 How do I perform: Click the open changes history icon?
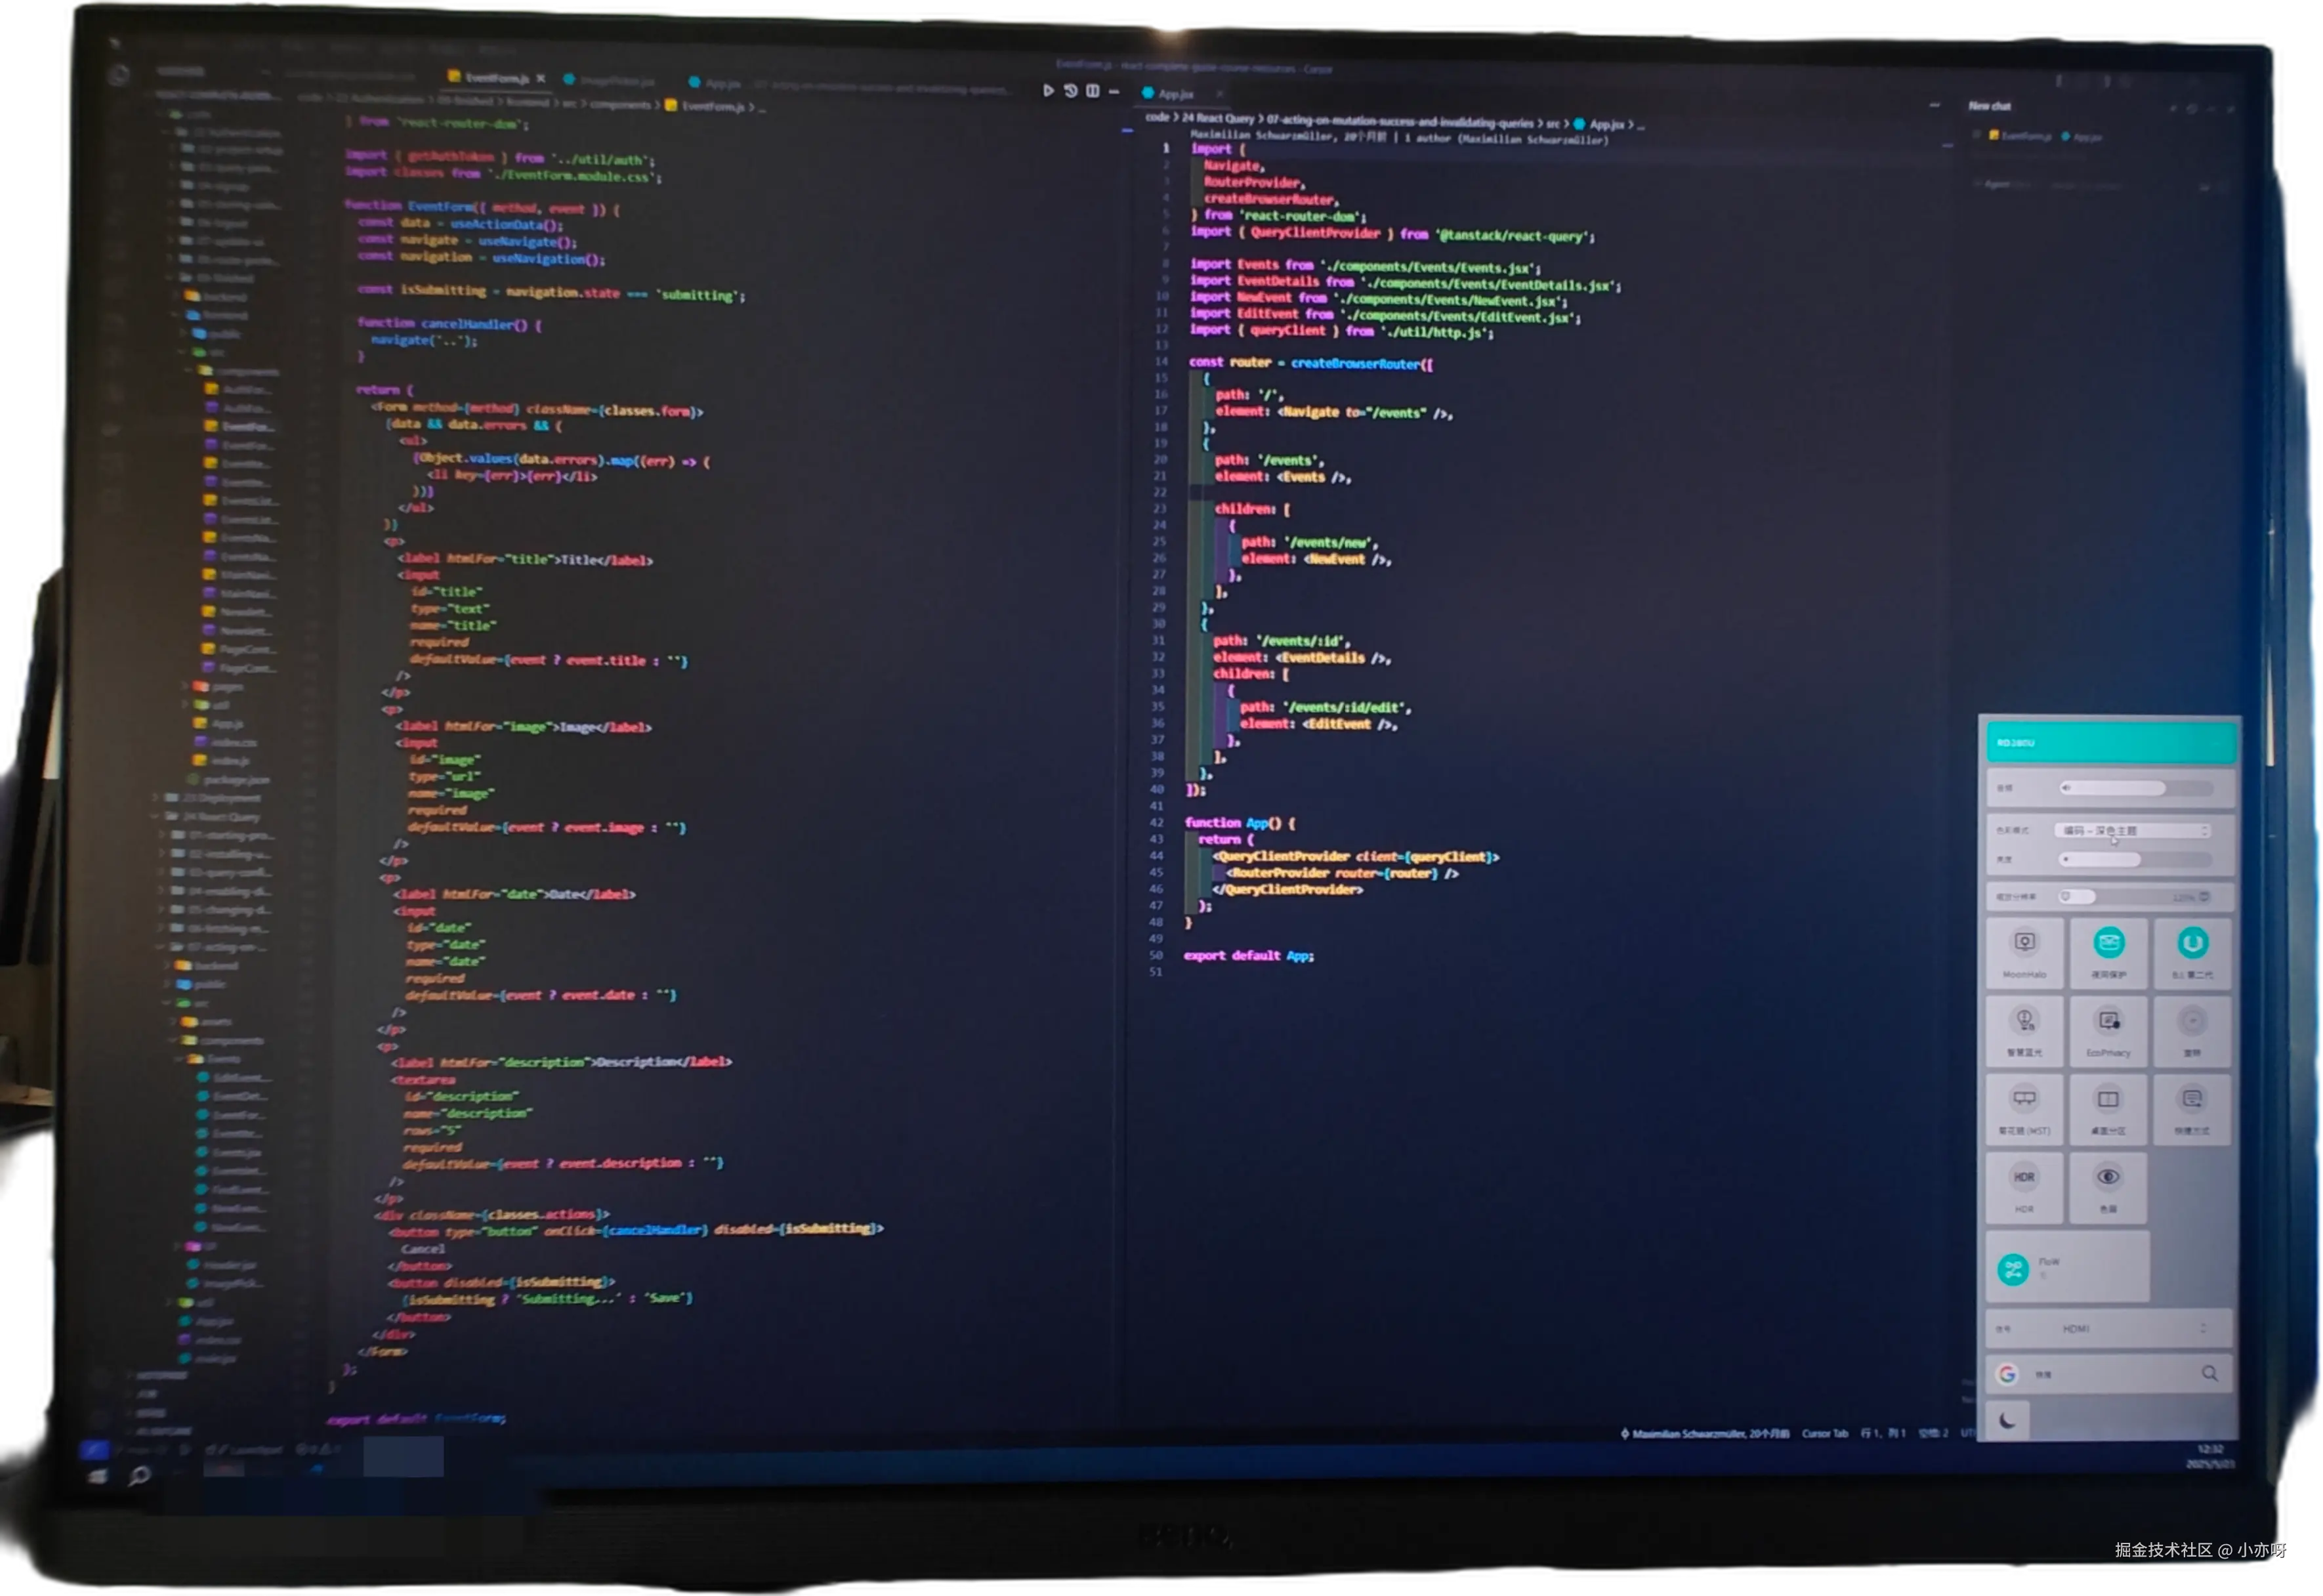1070,91
